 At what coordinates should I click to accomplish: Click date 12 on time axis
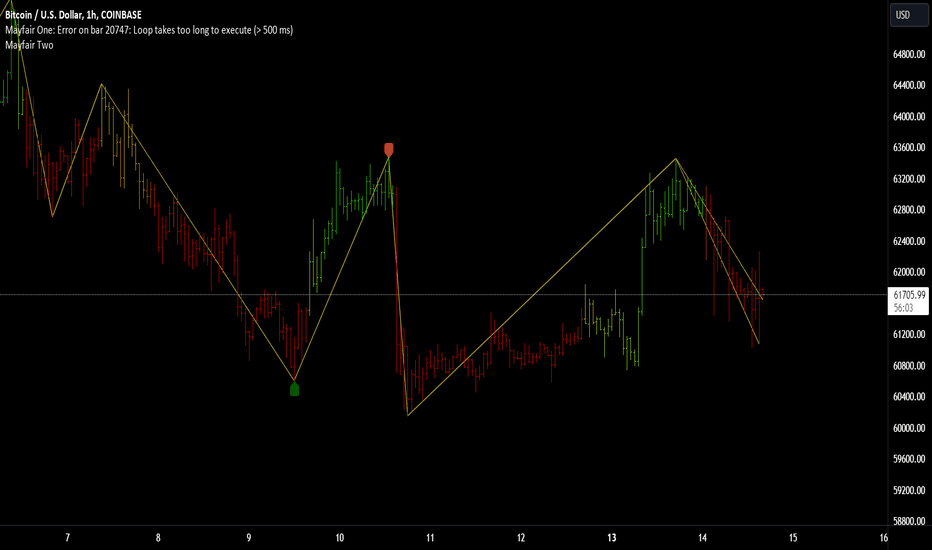[x=521, y=538]
